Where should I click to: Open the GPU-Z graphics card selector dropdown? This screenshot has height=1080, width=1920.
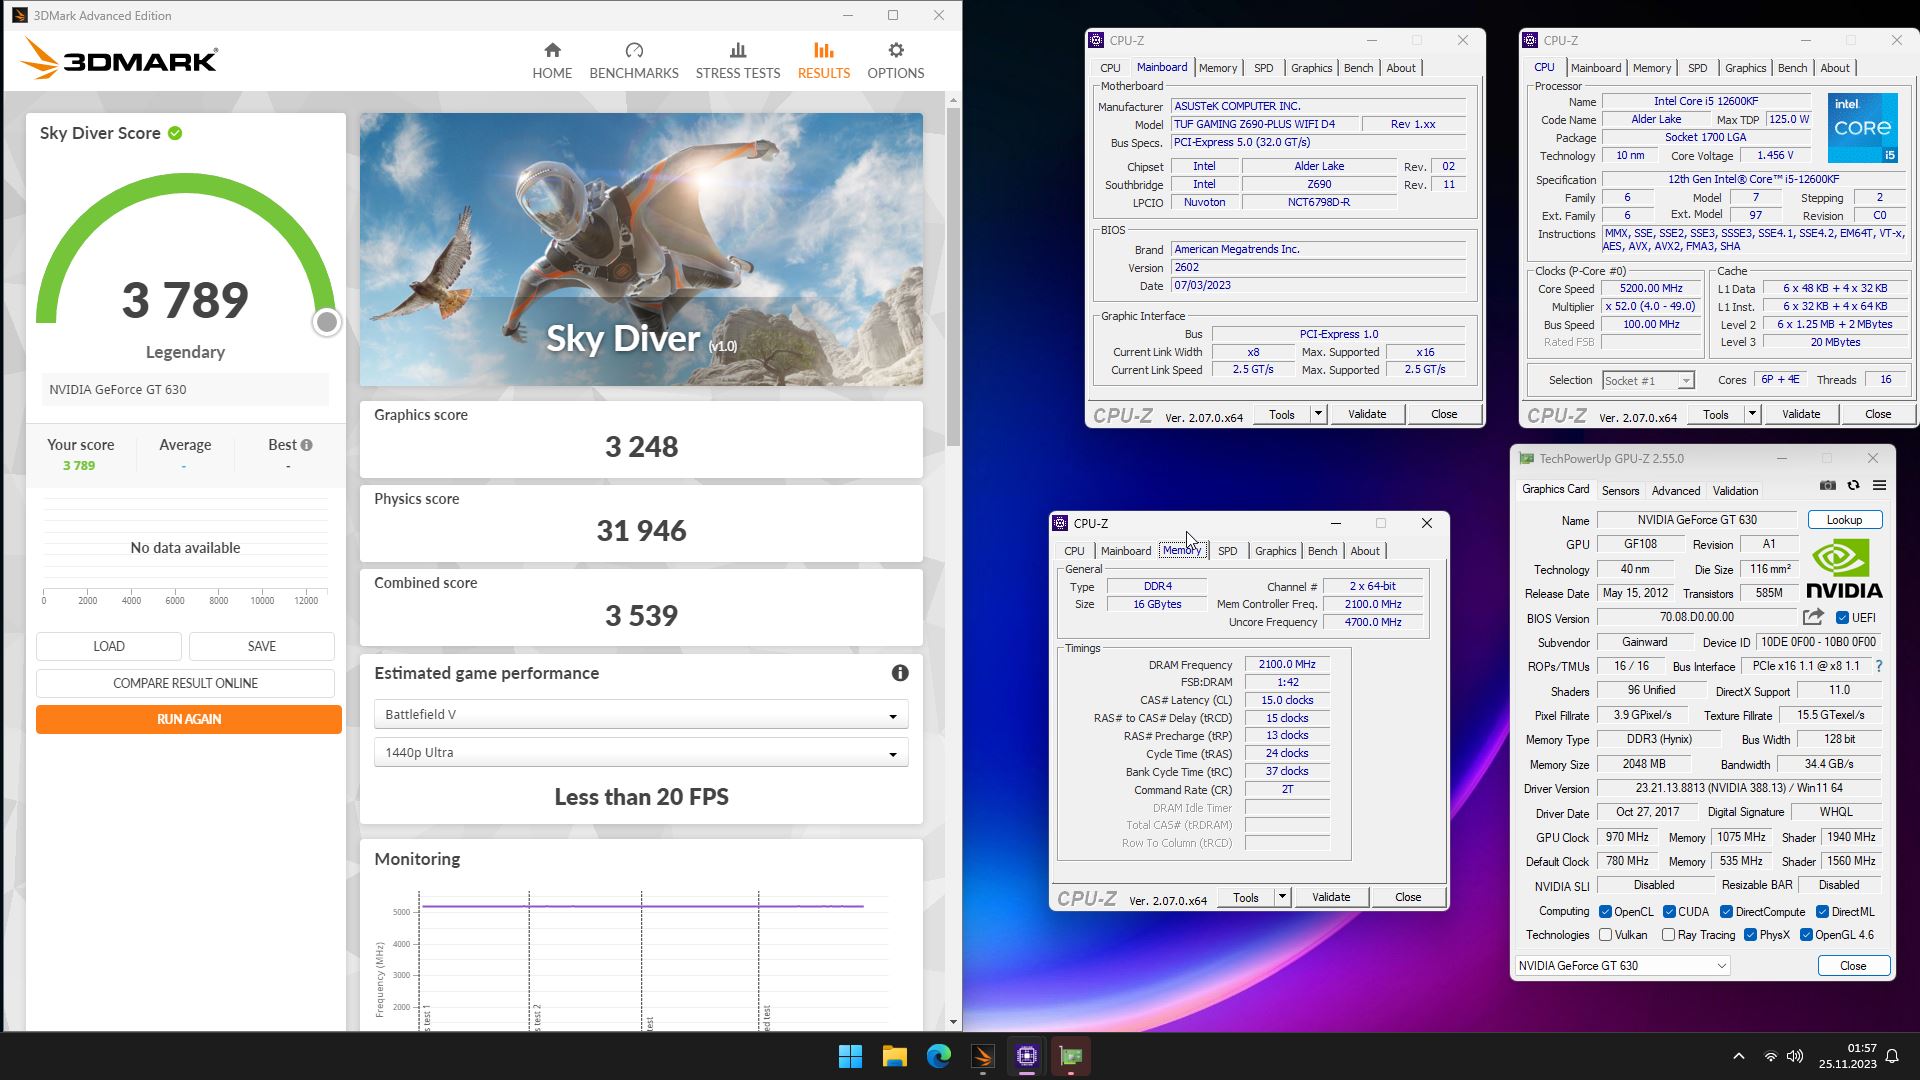(1622, 966)
